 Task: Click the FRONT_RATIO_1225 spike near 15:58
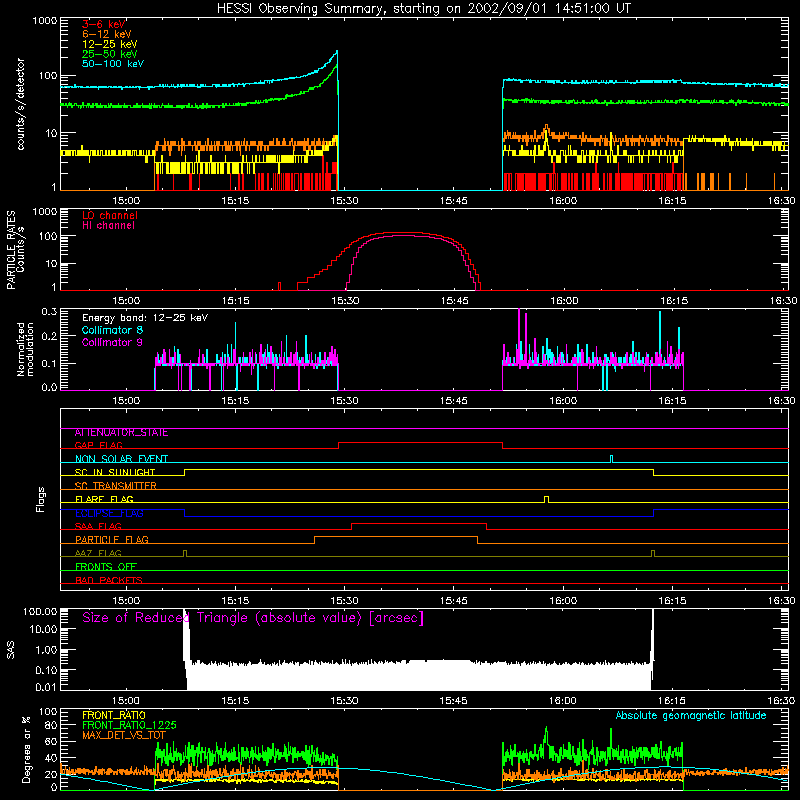pos(546,729)
